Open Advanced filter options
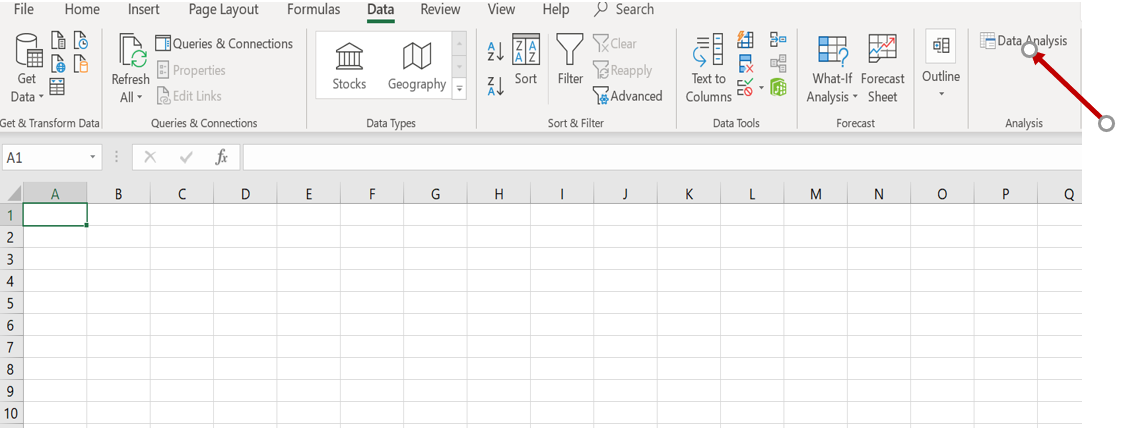The image size is (1123, 428). click(x=628, y=96)
